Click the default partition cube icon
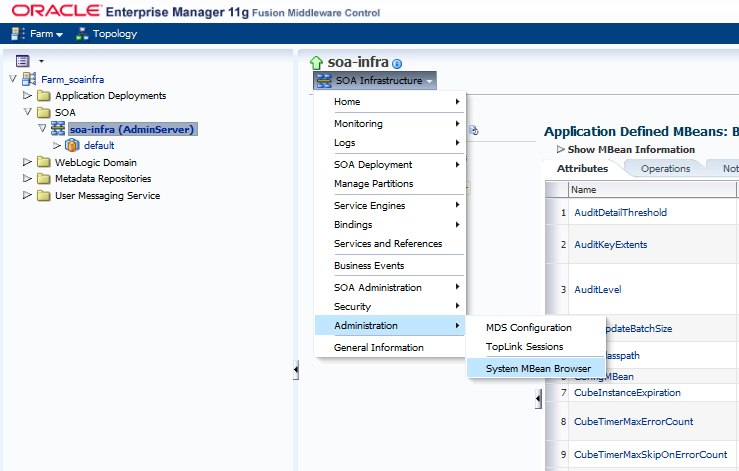The height and width of the screenshot is (471, 739). [72, 145]
